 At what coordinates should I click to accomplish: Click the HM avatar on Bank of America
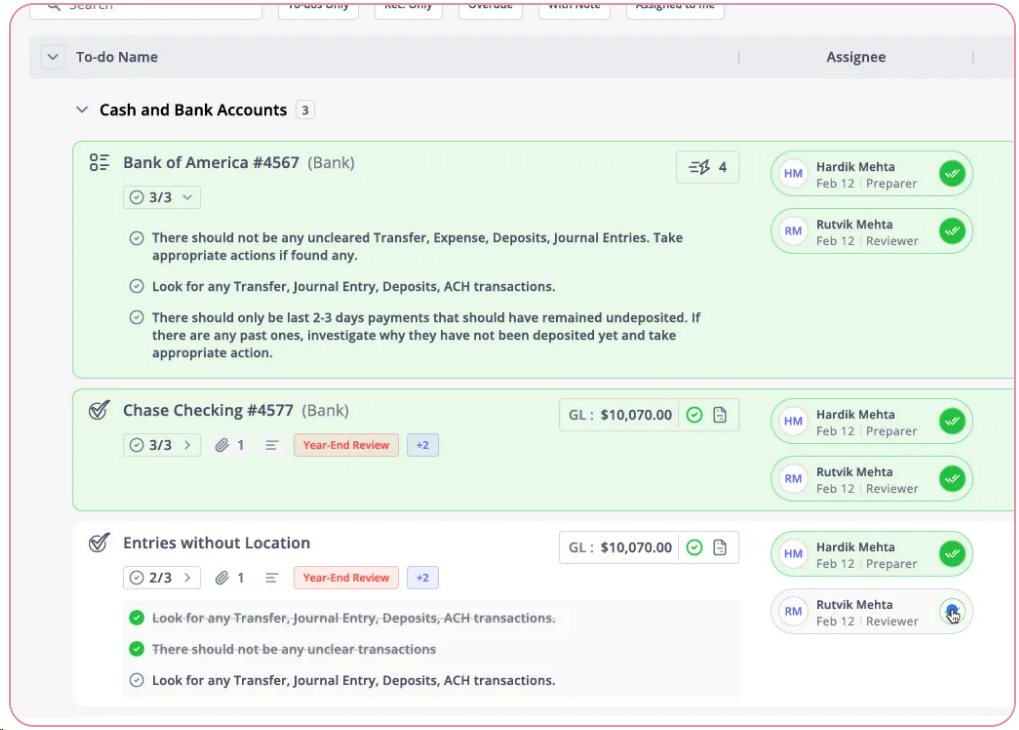tap(793, 174)
